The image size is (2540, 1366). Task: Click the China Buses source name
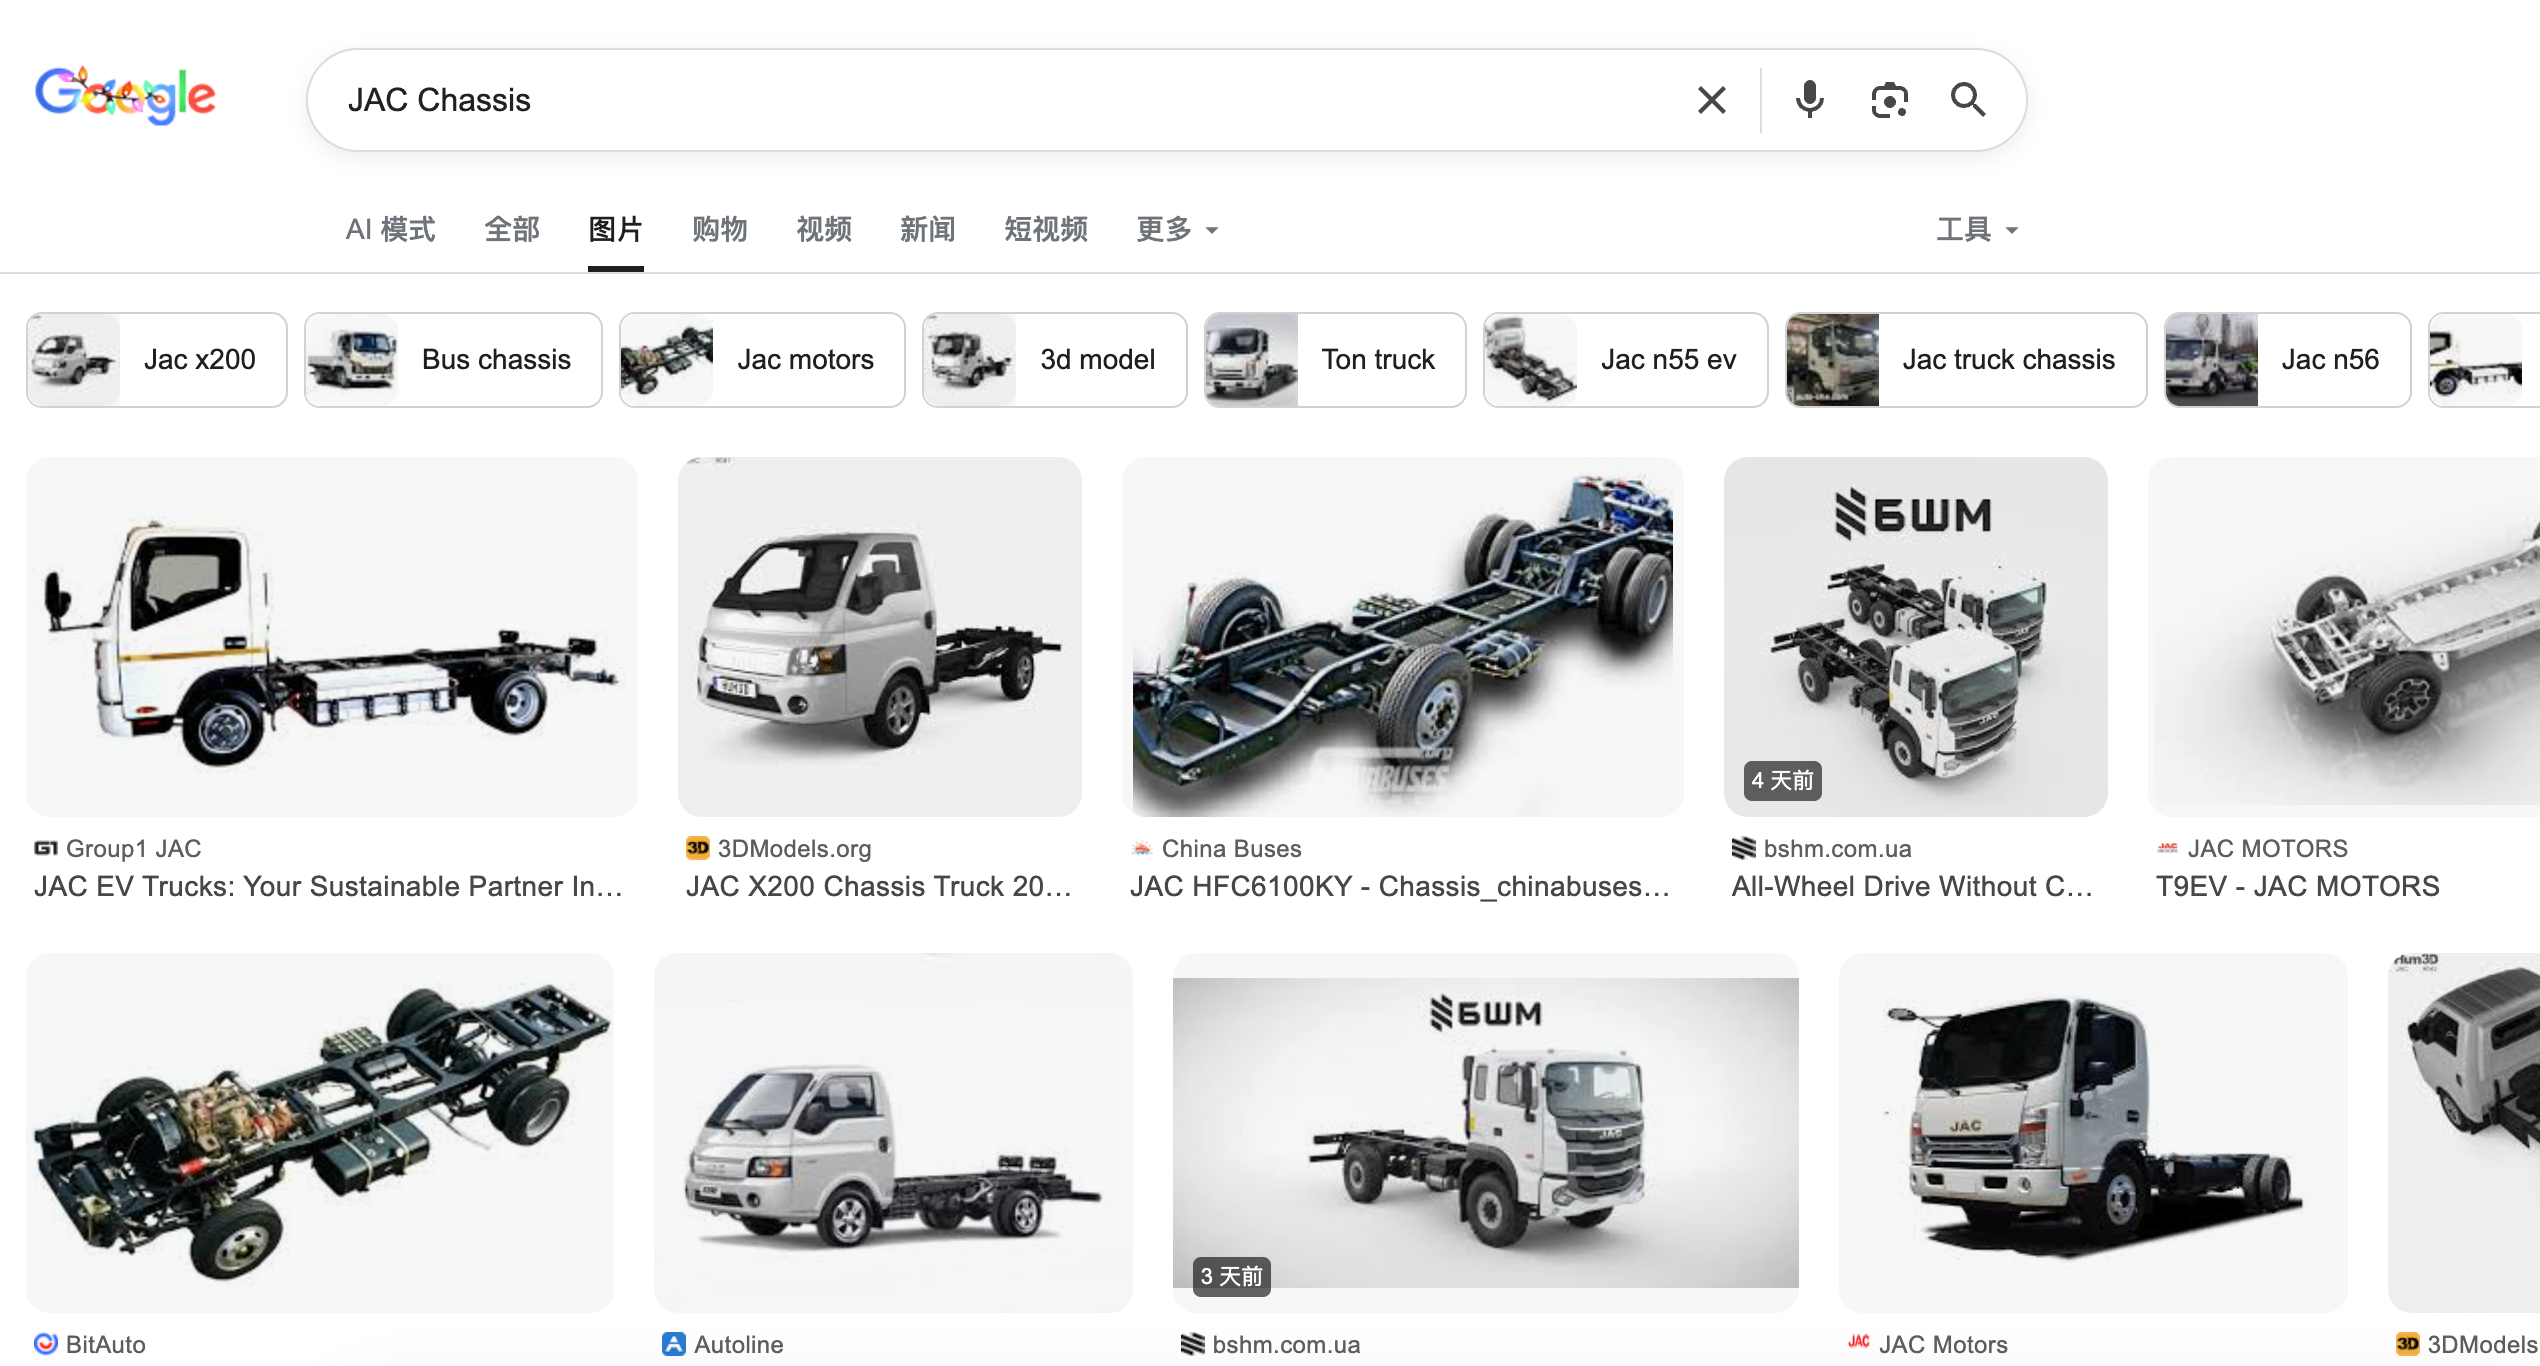click(x=1232, y=848)
